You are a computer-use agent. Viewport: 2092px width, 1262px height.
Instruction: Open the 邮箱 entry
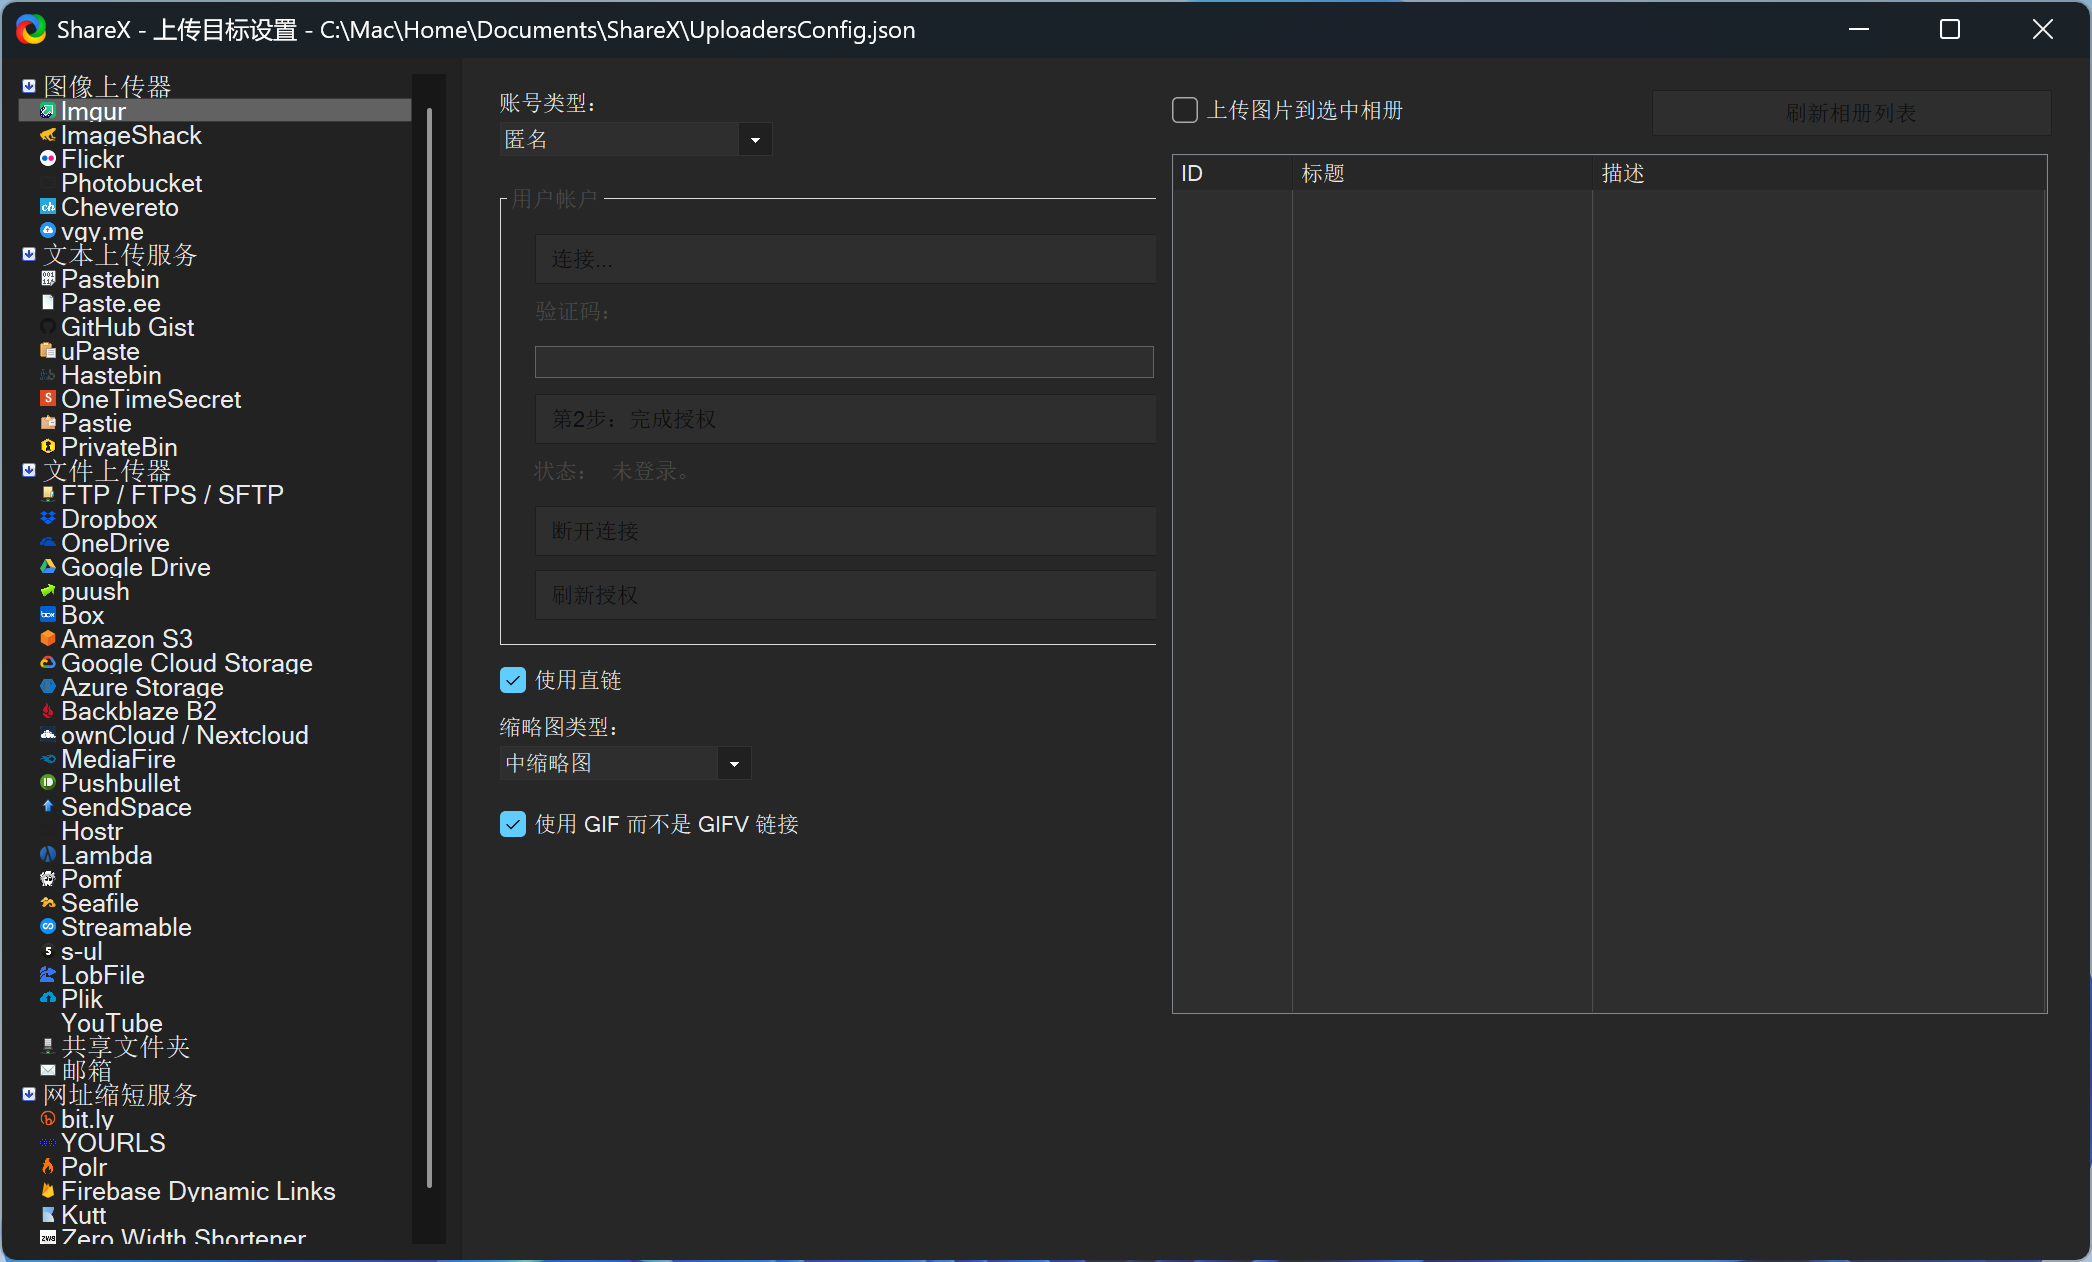pos(86,1071)
